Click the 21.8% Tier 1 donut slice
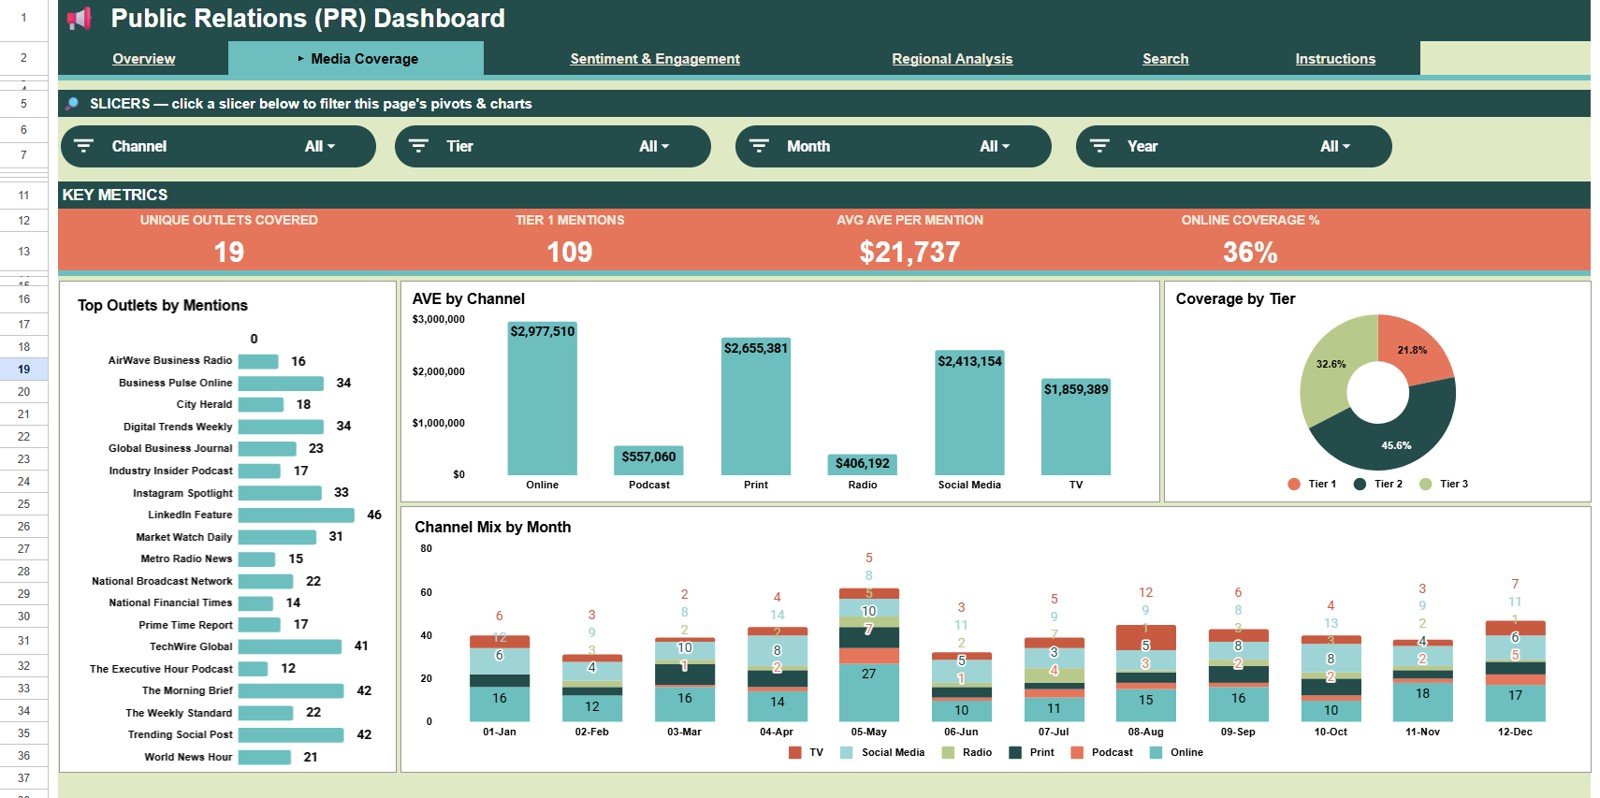Viewport: 1600px width, 798px height. tap(1414, 351)
